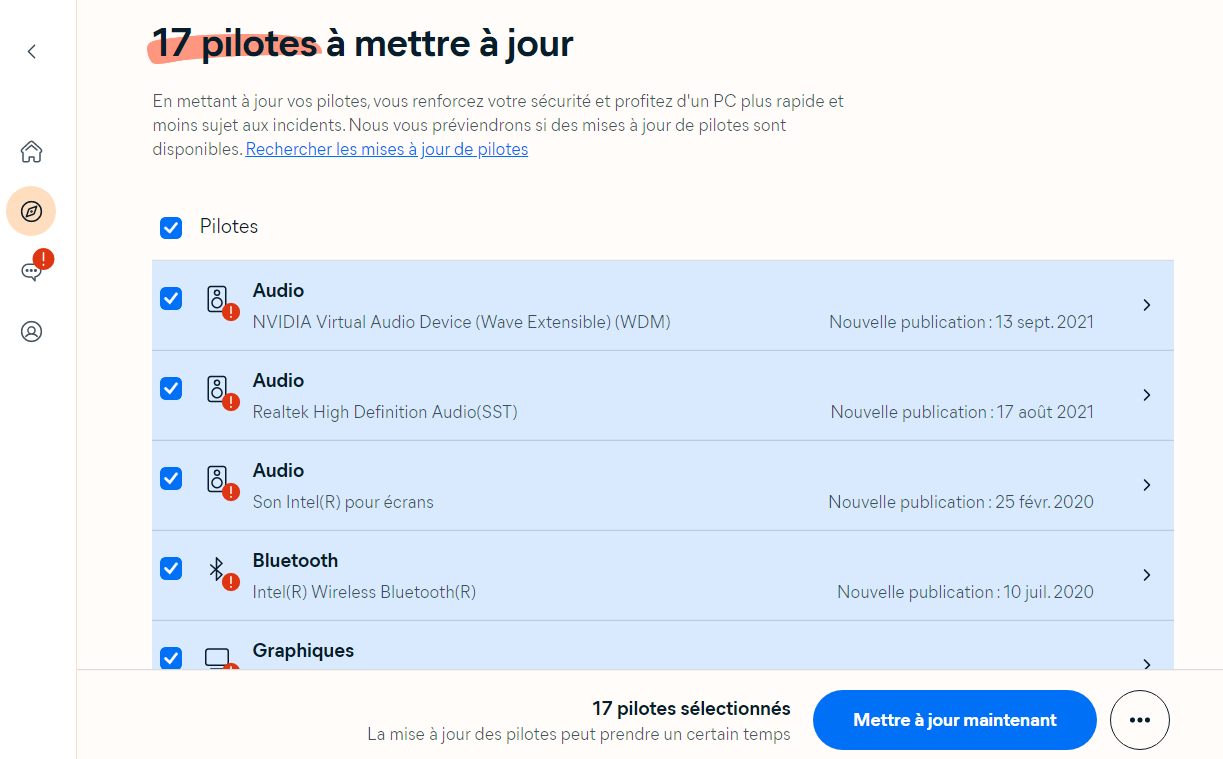The image size is (1223, 759).
Task: Open Rechercher les mises à jour de pilotes link
Action: point(386,149)
